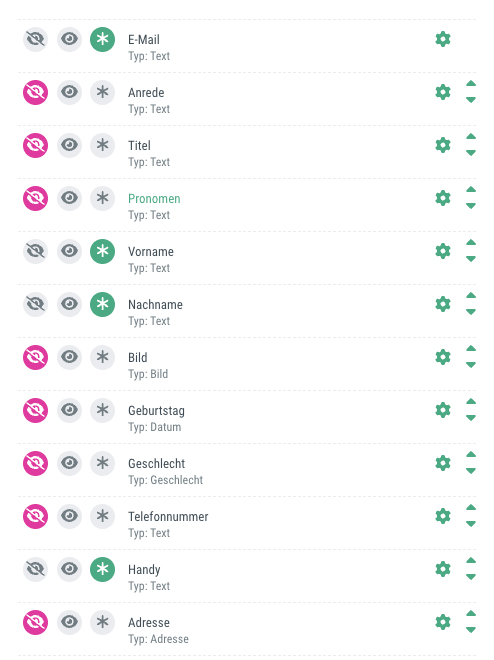Toggle required asterisk for Geschlecht field

click(103, 463)
